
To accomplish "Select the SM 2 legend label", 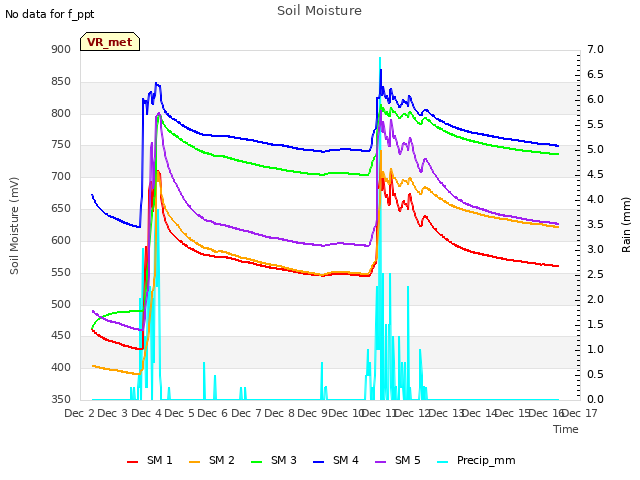I will point(222,460).
